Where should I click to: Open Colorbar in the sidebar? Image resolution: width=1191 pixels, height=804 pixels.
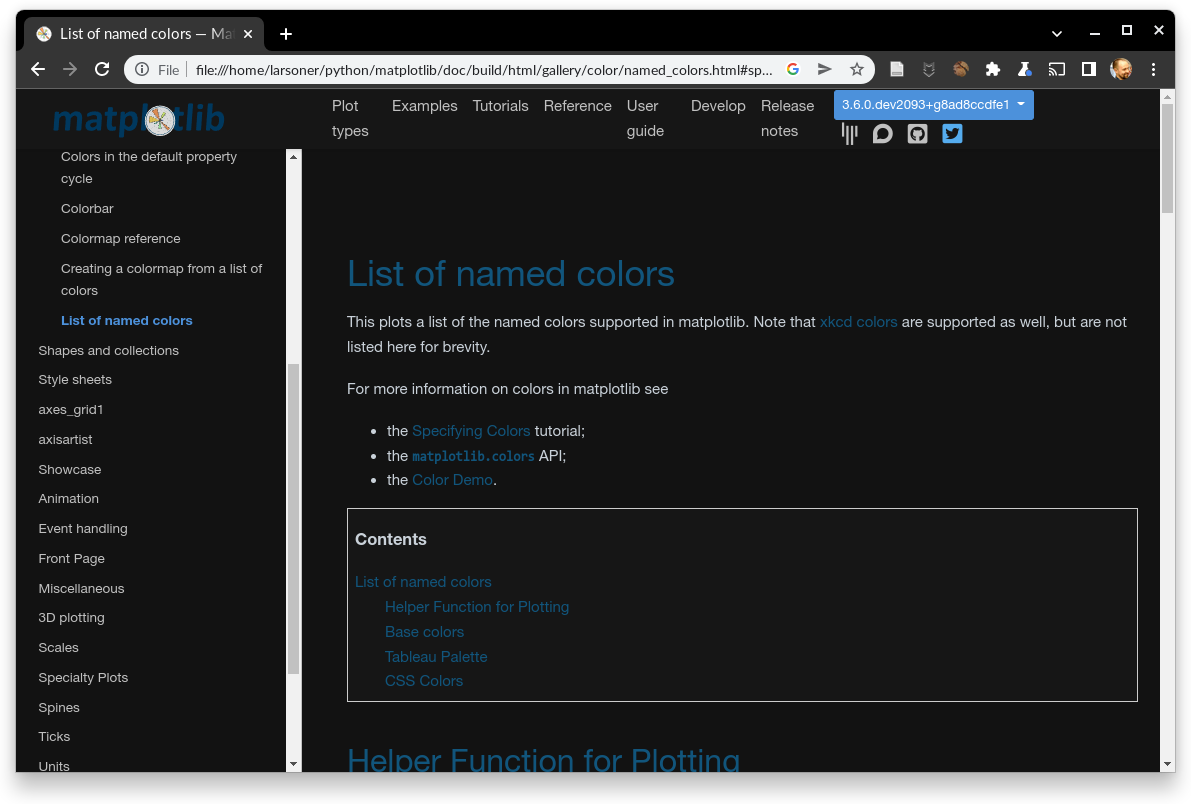click(87, 208)
